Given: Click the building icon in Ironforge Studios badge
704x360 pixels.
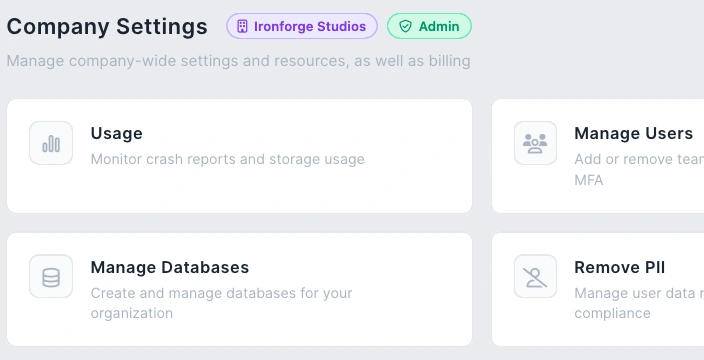Looking at the screenshot, I should pos(242,26).
